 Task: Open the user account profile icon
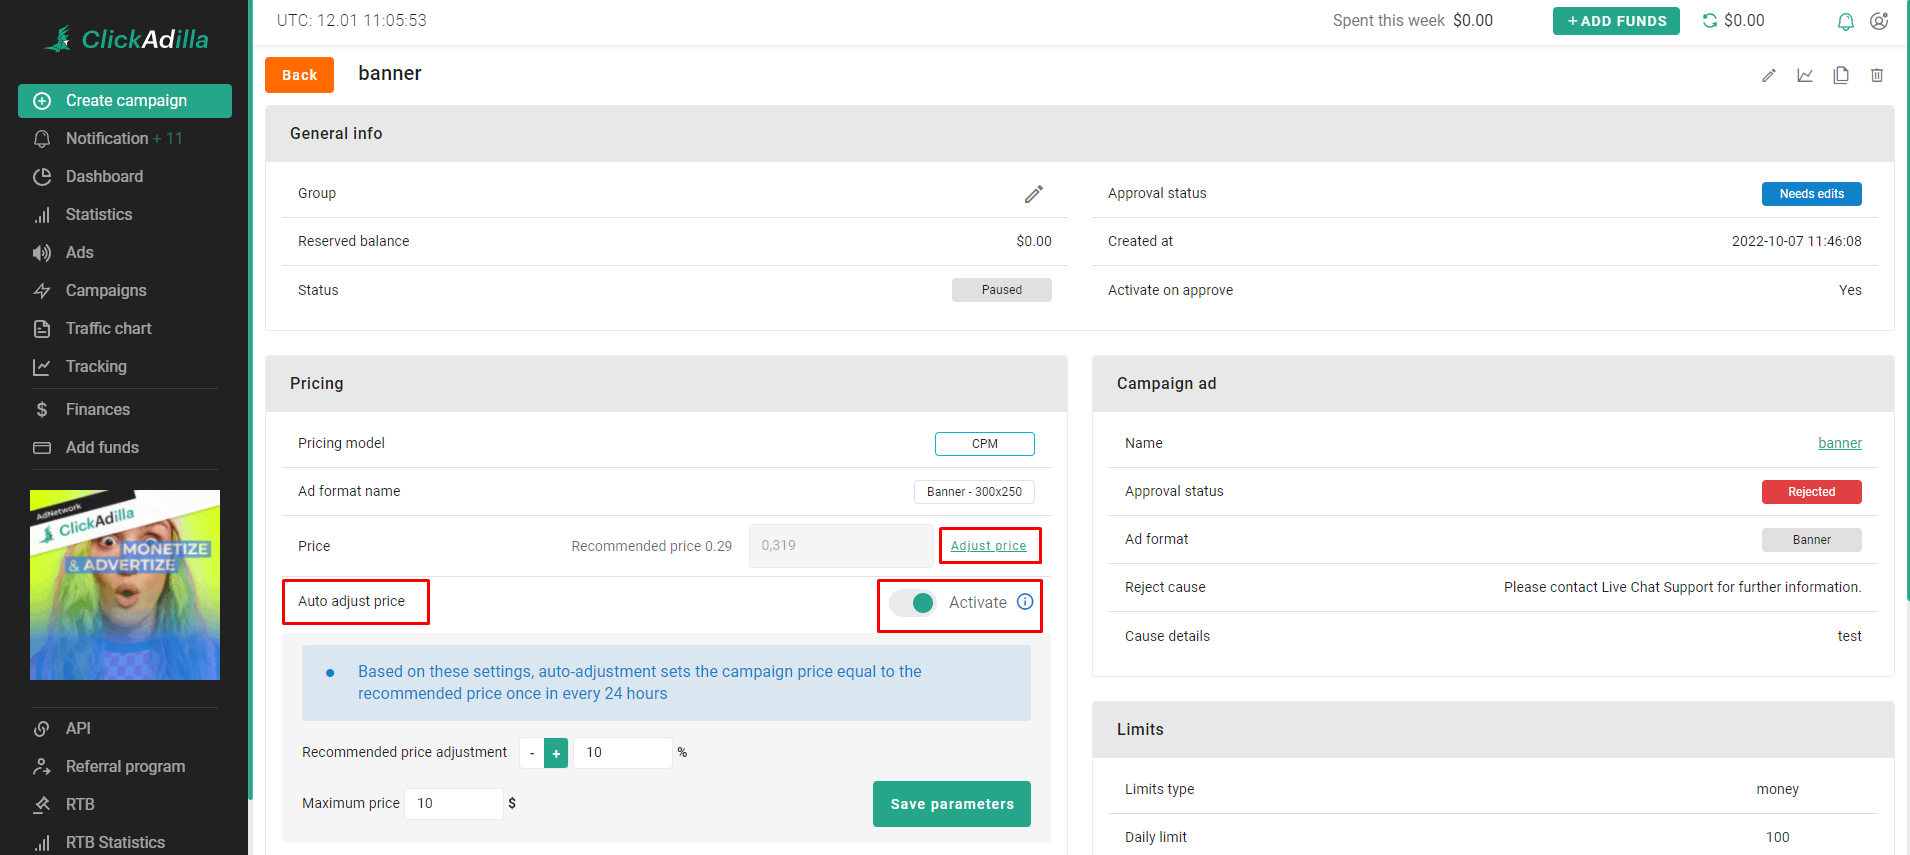(x=1879, y=21)
